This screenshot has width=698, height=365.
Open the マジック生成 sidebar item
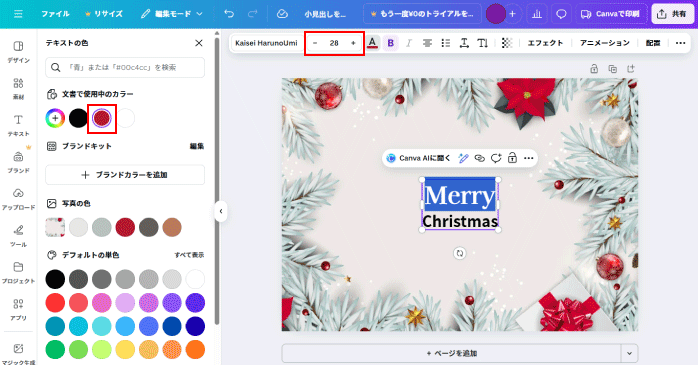click(18, 353)
